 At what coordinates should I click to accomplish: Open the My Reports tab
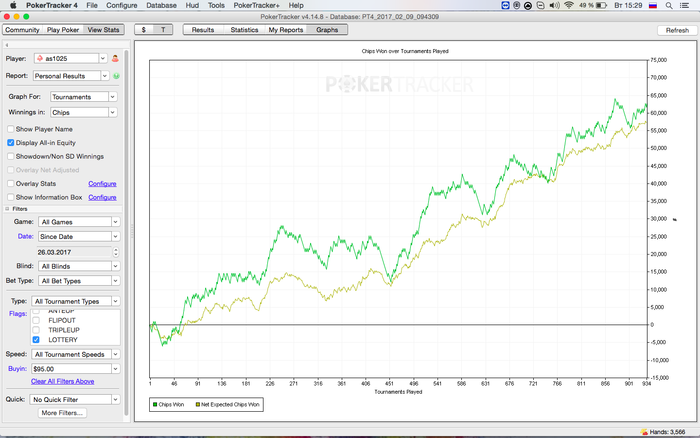[x=286, y=30]
